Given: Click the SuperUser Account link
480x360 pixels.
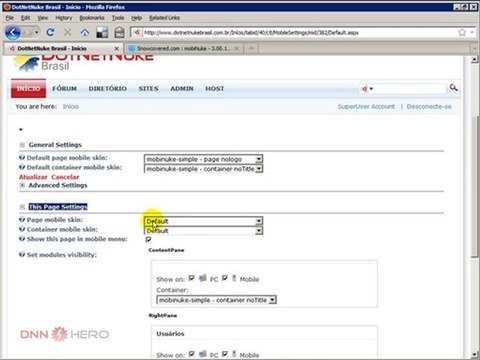Looking at the screenshot, I should [x=366, y=106].
